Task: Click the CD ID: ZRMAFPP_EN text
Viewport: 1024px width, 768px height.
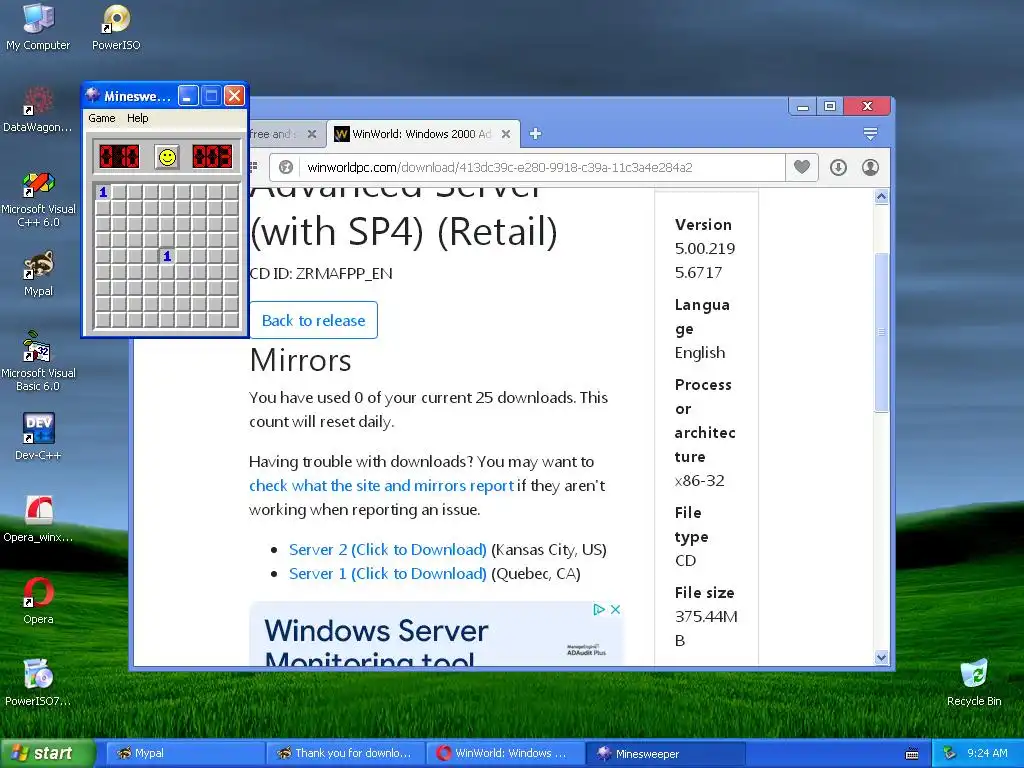Action: [x=321, y=273]
